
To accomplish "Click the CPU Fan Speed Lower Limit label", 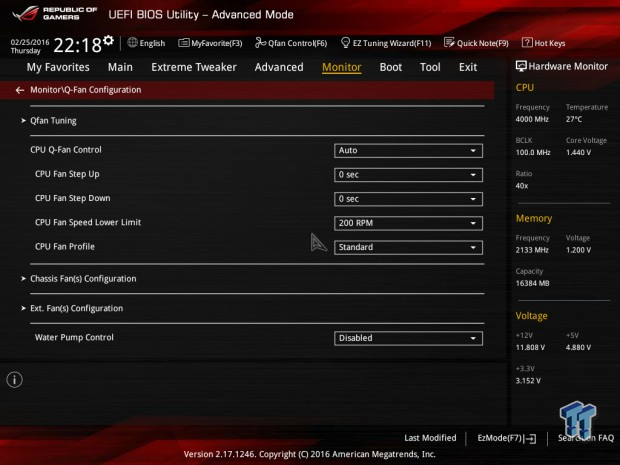I will (x=88, y=222).
